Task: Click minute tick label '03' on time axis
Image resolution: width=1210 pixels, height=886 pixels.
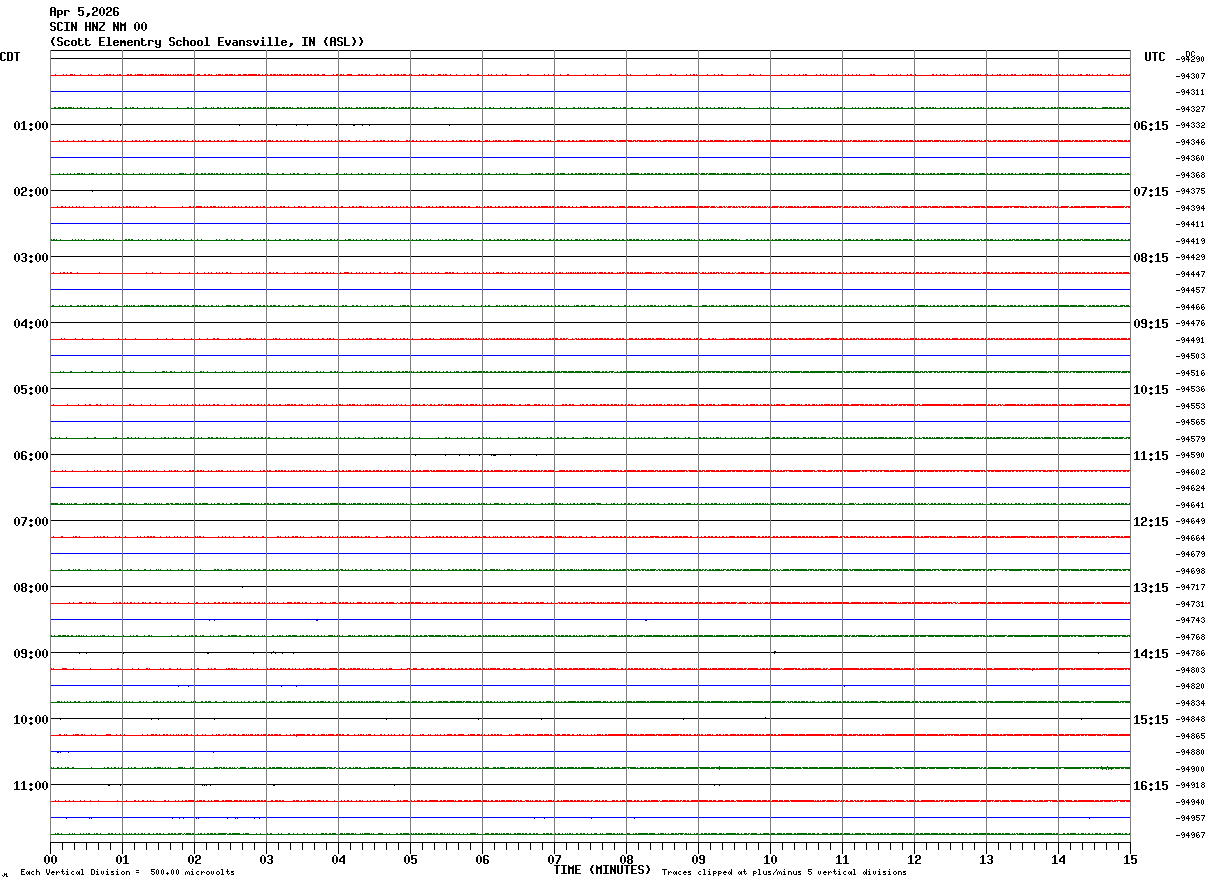Action: pos(267,860)
